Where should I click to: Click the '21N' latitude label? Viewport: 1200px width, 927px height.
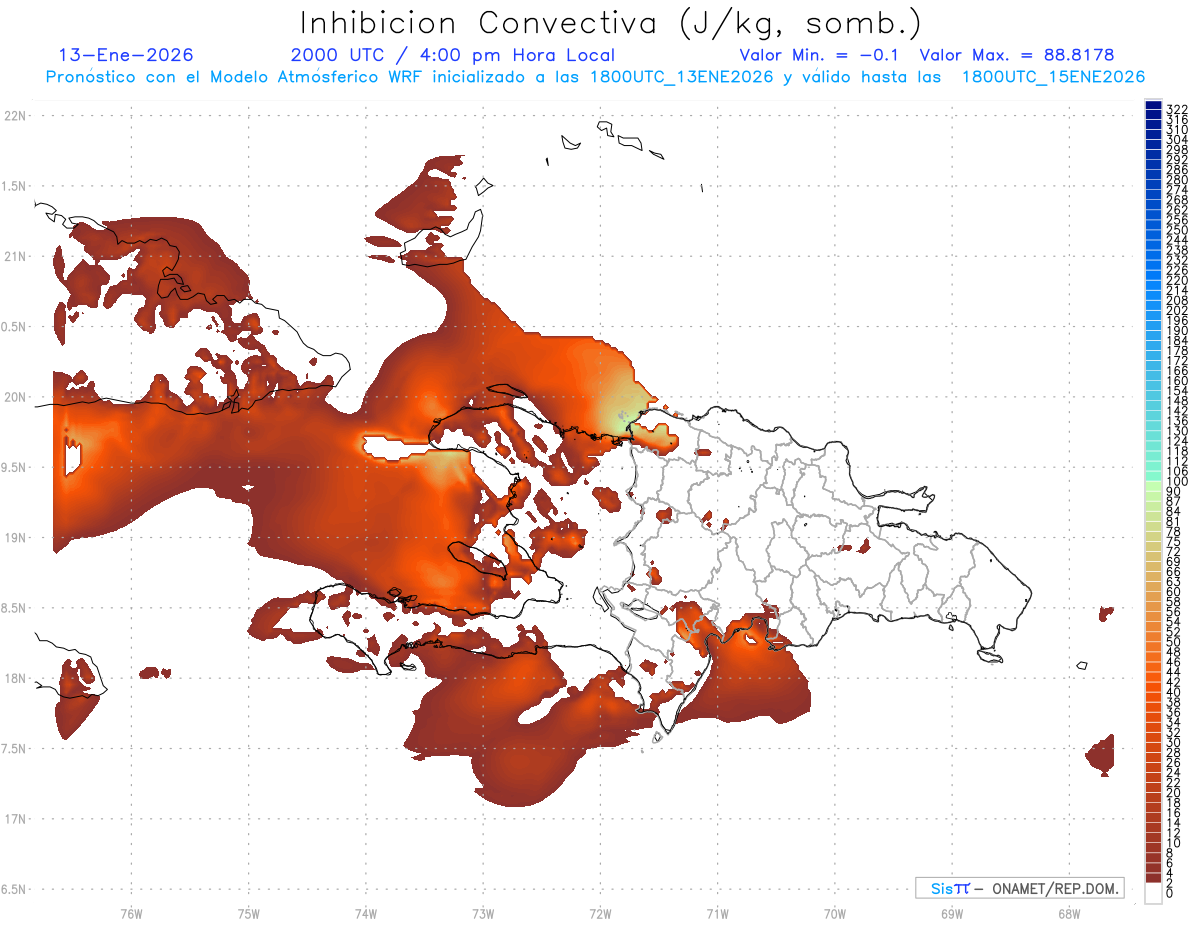tap(15, 256)
